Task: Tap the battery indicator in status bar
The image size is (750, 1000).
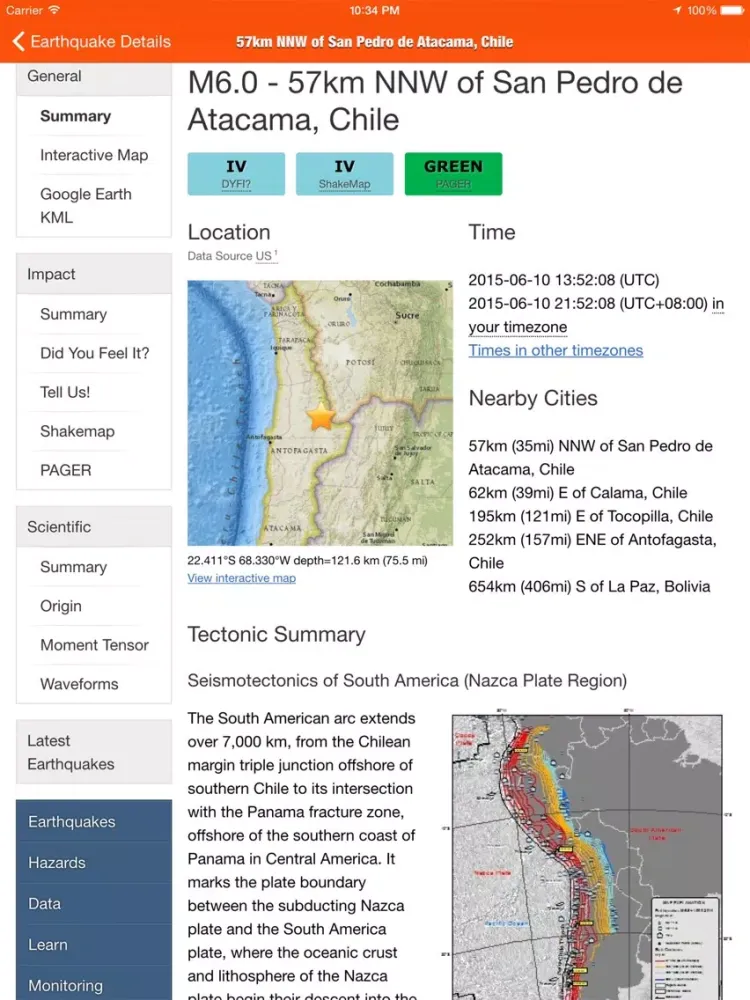Action: point(731,10)
